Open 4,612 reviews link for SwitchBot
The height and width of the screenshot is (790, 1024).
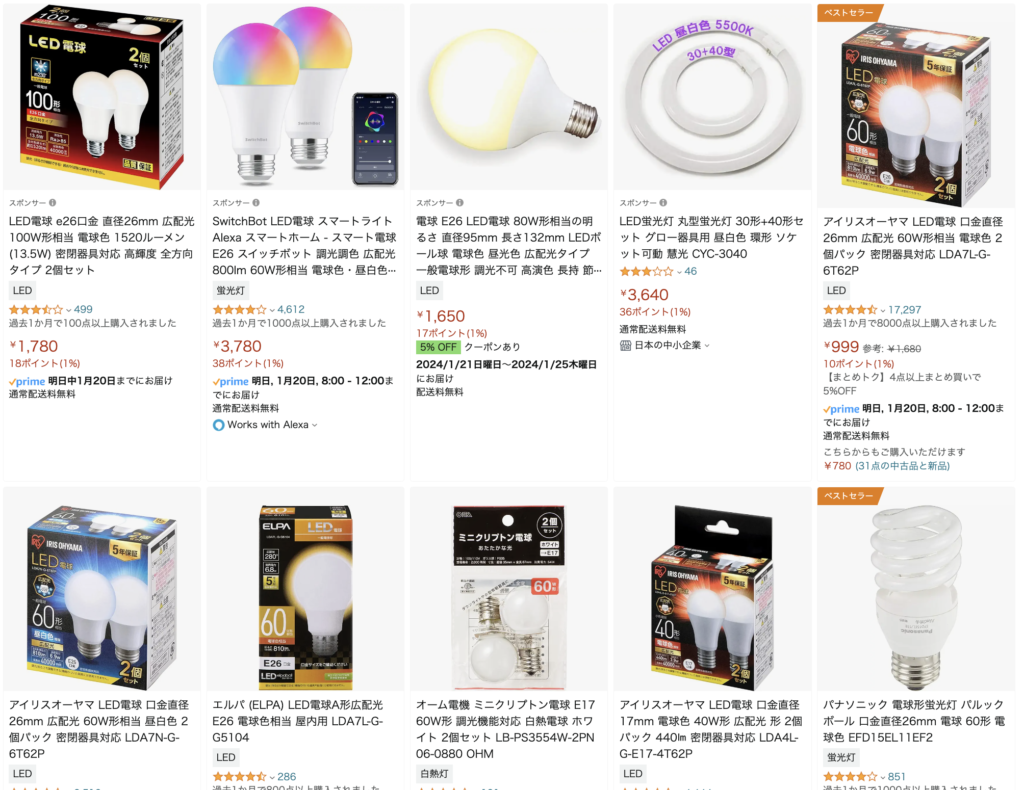tap(291, 309)
